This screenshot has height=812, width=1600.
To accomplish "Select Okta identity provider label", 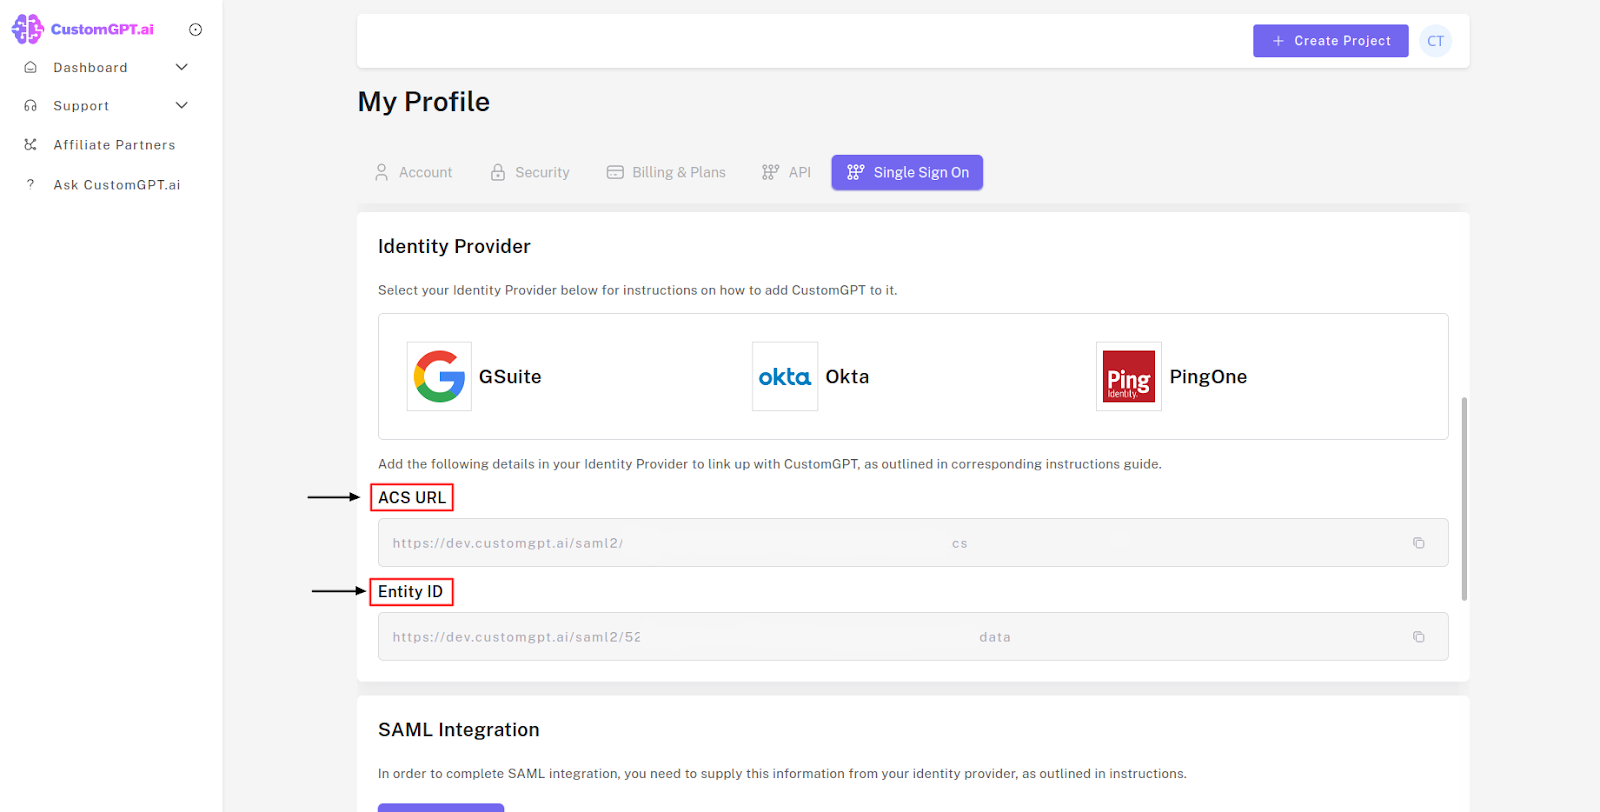I will coord(847,377).
